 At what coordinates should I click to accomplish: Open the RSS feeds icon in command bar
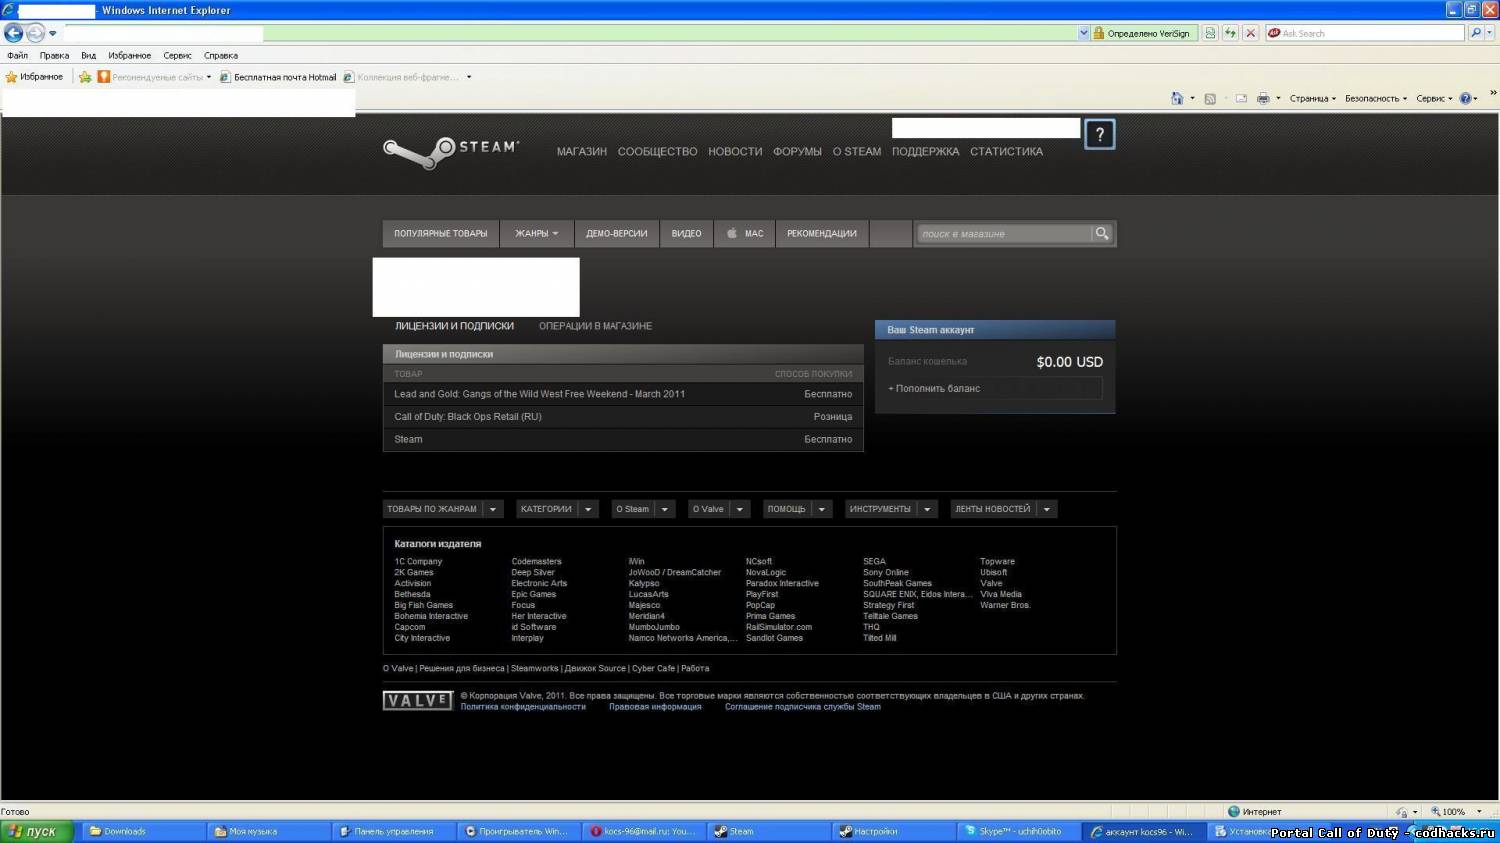(x=1210, y=98)
